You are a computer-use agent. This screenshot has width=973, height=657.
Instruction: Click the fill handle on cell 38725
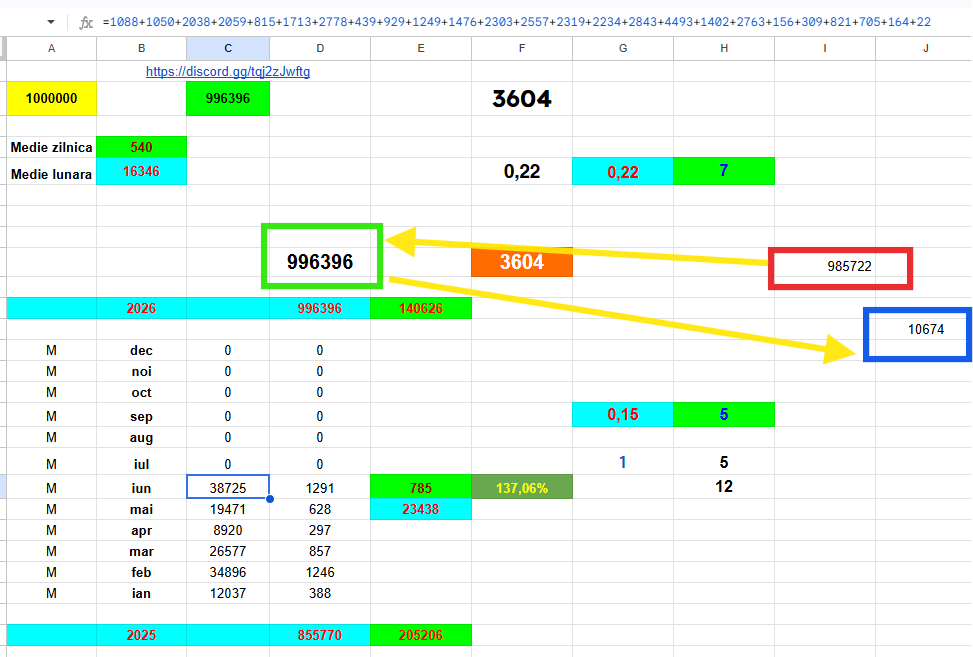270,499
